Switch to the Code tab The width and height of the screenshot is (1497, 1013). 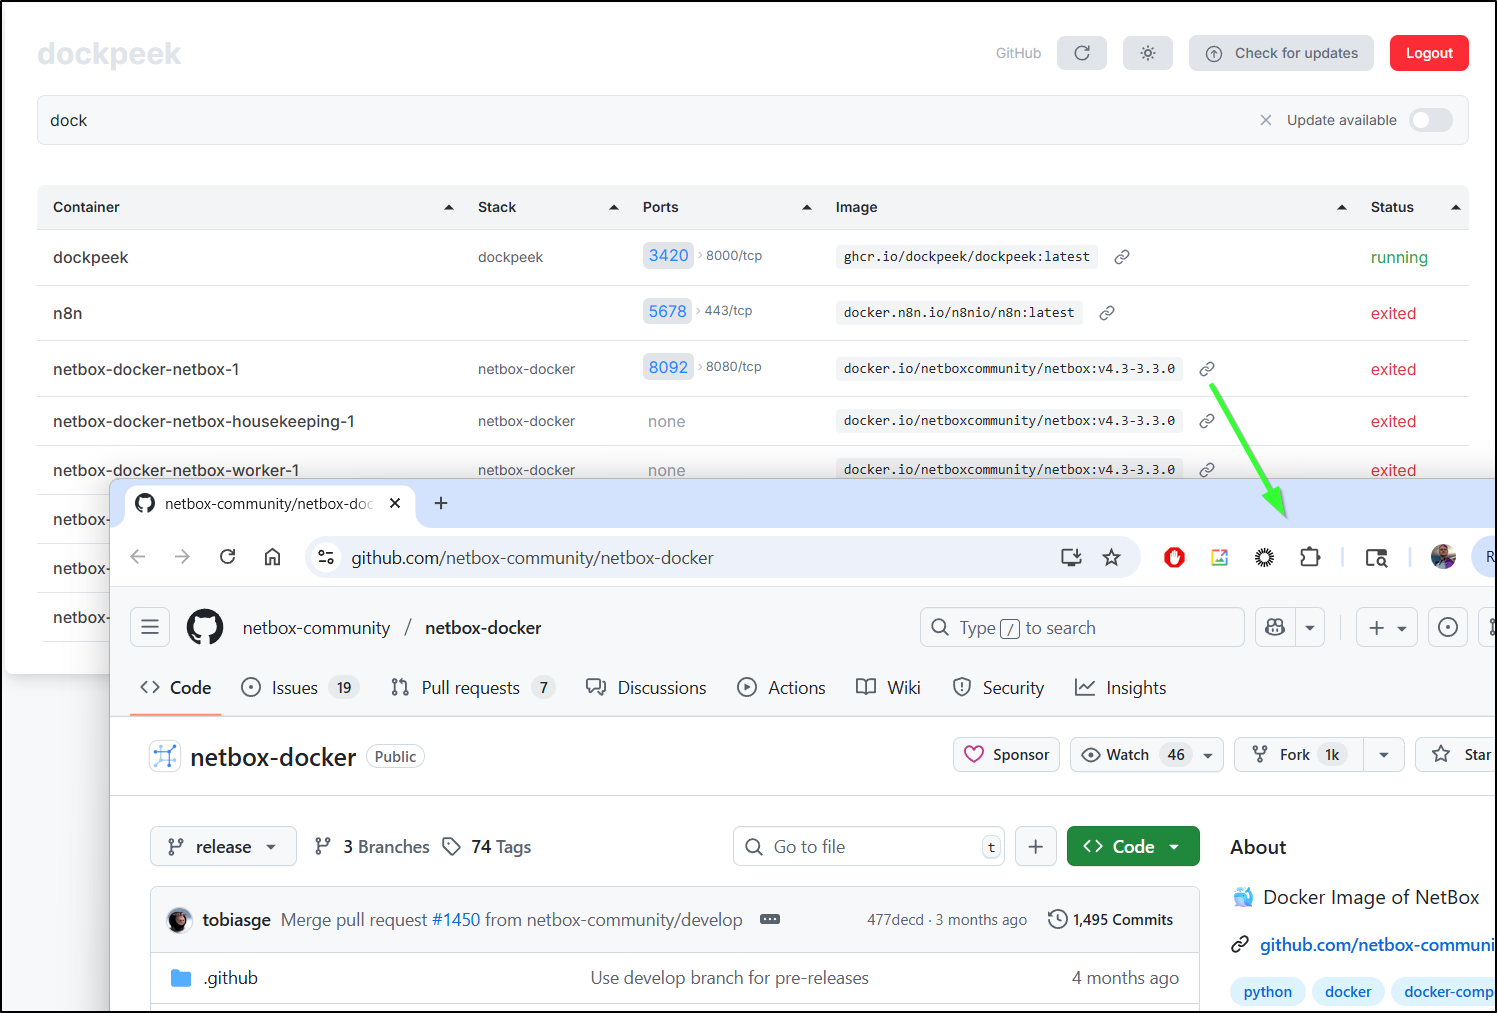point(176,687)
